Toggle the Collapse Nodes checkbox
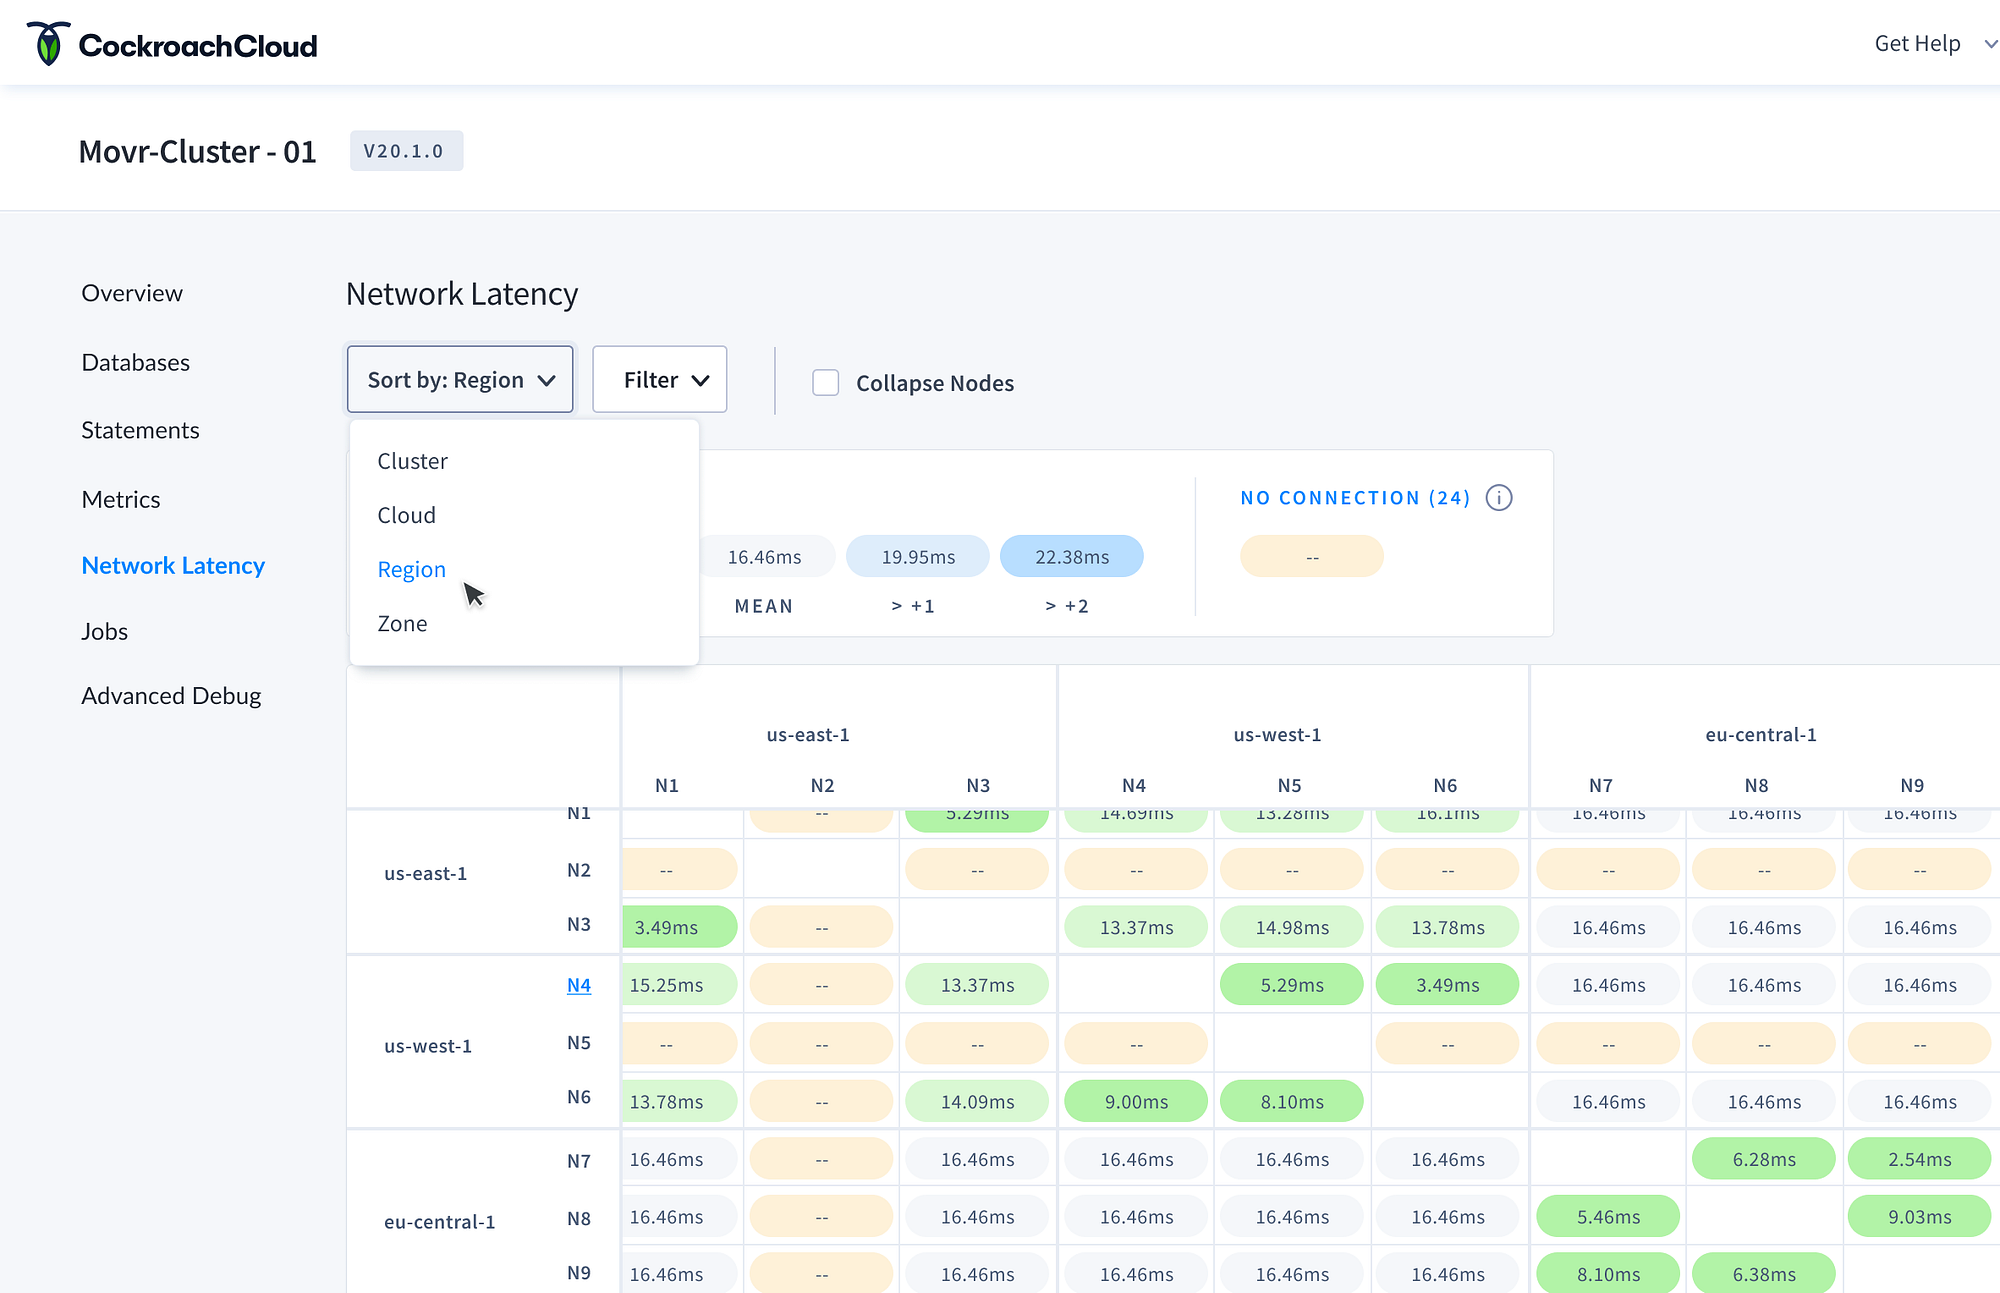The height and width of the screenshot is (1293, 2000). [826, 382]
